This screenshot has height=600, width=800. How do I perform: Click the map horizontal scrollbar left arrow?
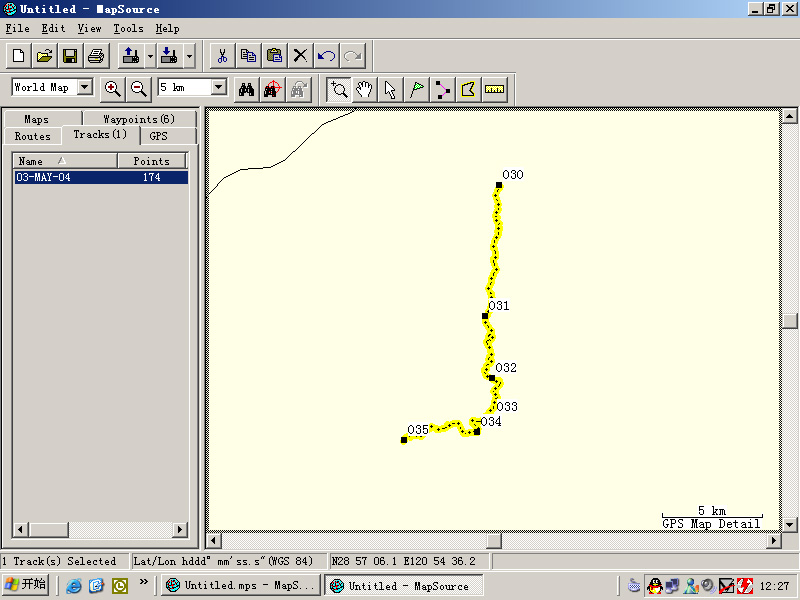pyautogui.click(x=213, y=540)
